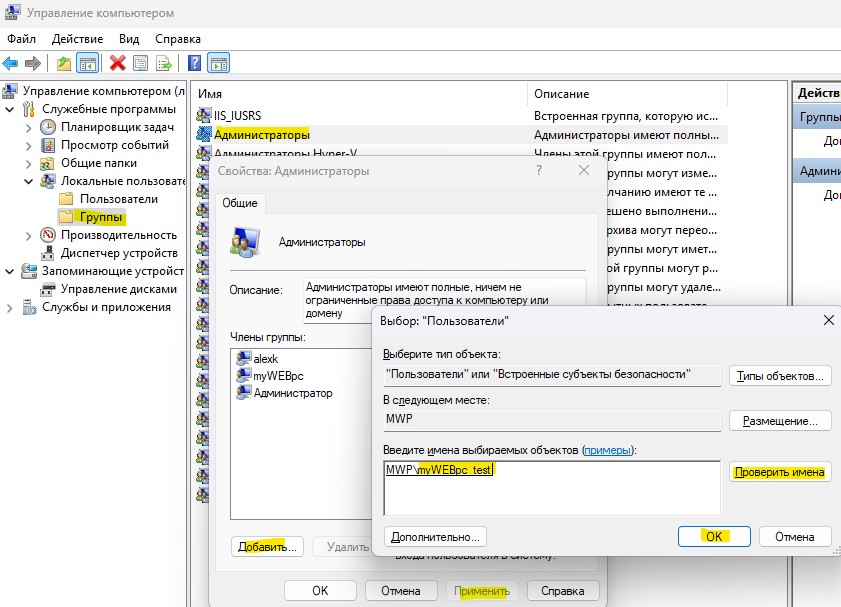This screenshot has height=607, width=841.
Task: Click the object names input field
Action: click(552, 488)
